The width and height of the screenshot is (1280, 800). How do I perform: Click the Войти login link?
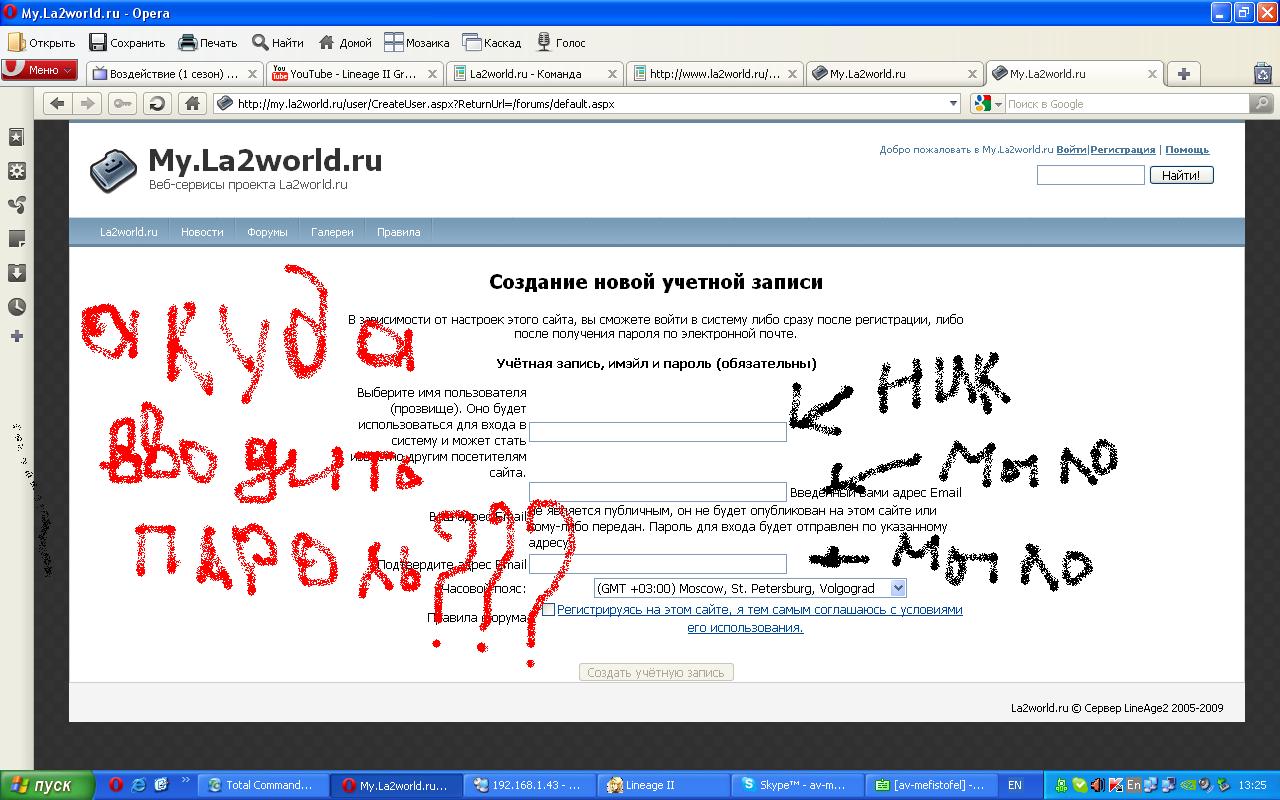click(1071, 150)
